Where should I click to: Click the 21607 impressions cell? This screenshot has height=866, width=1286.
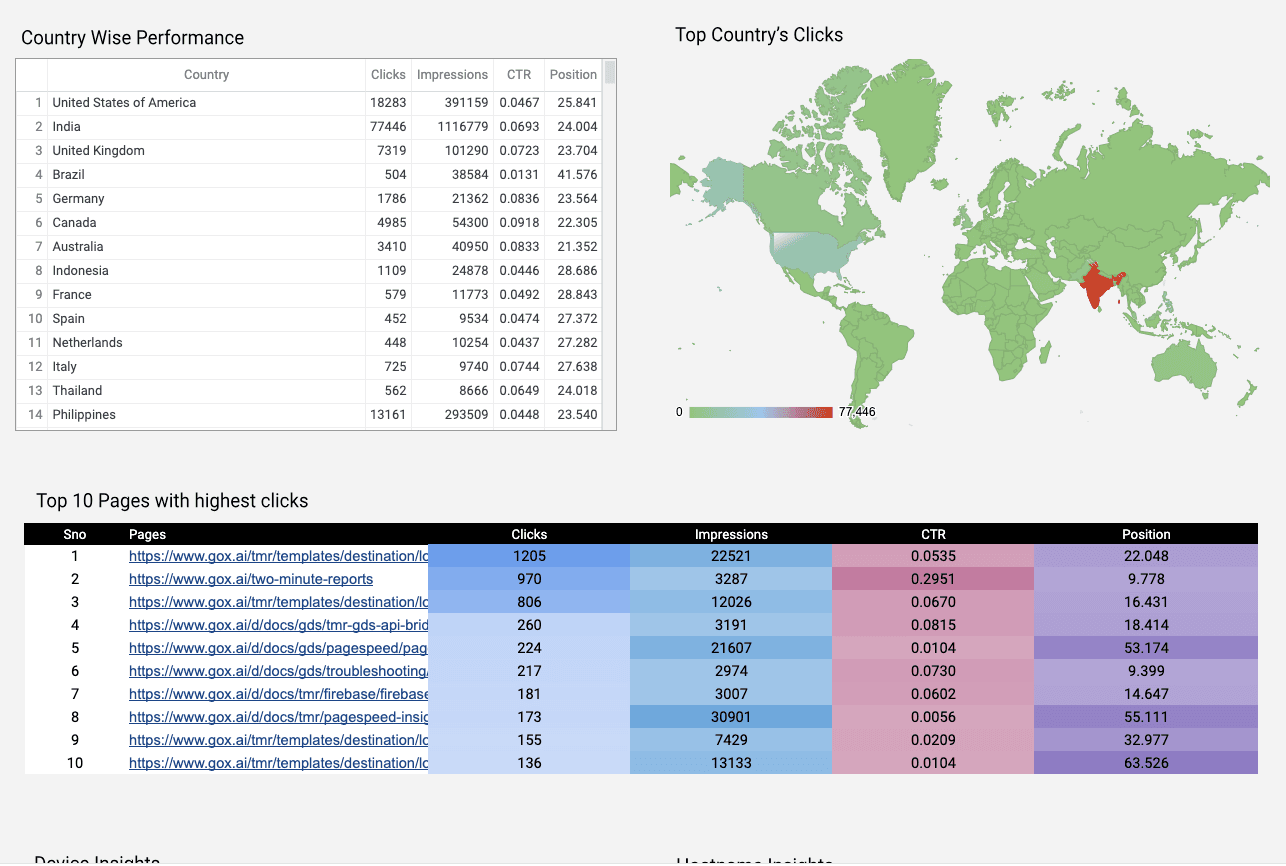731,648
